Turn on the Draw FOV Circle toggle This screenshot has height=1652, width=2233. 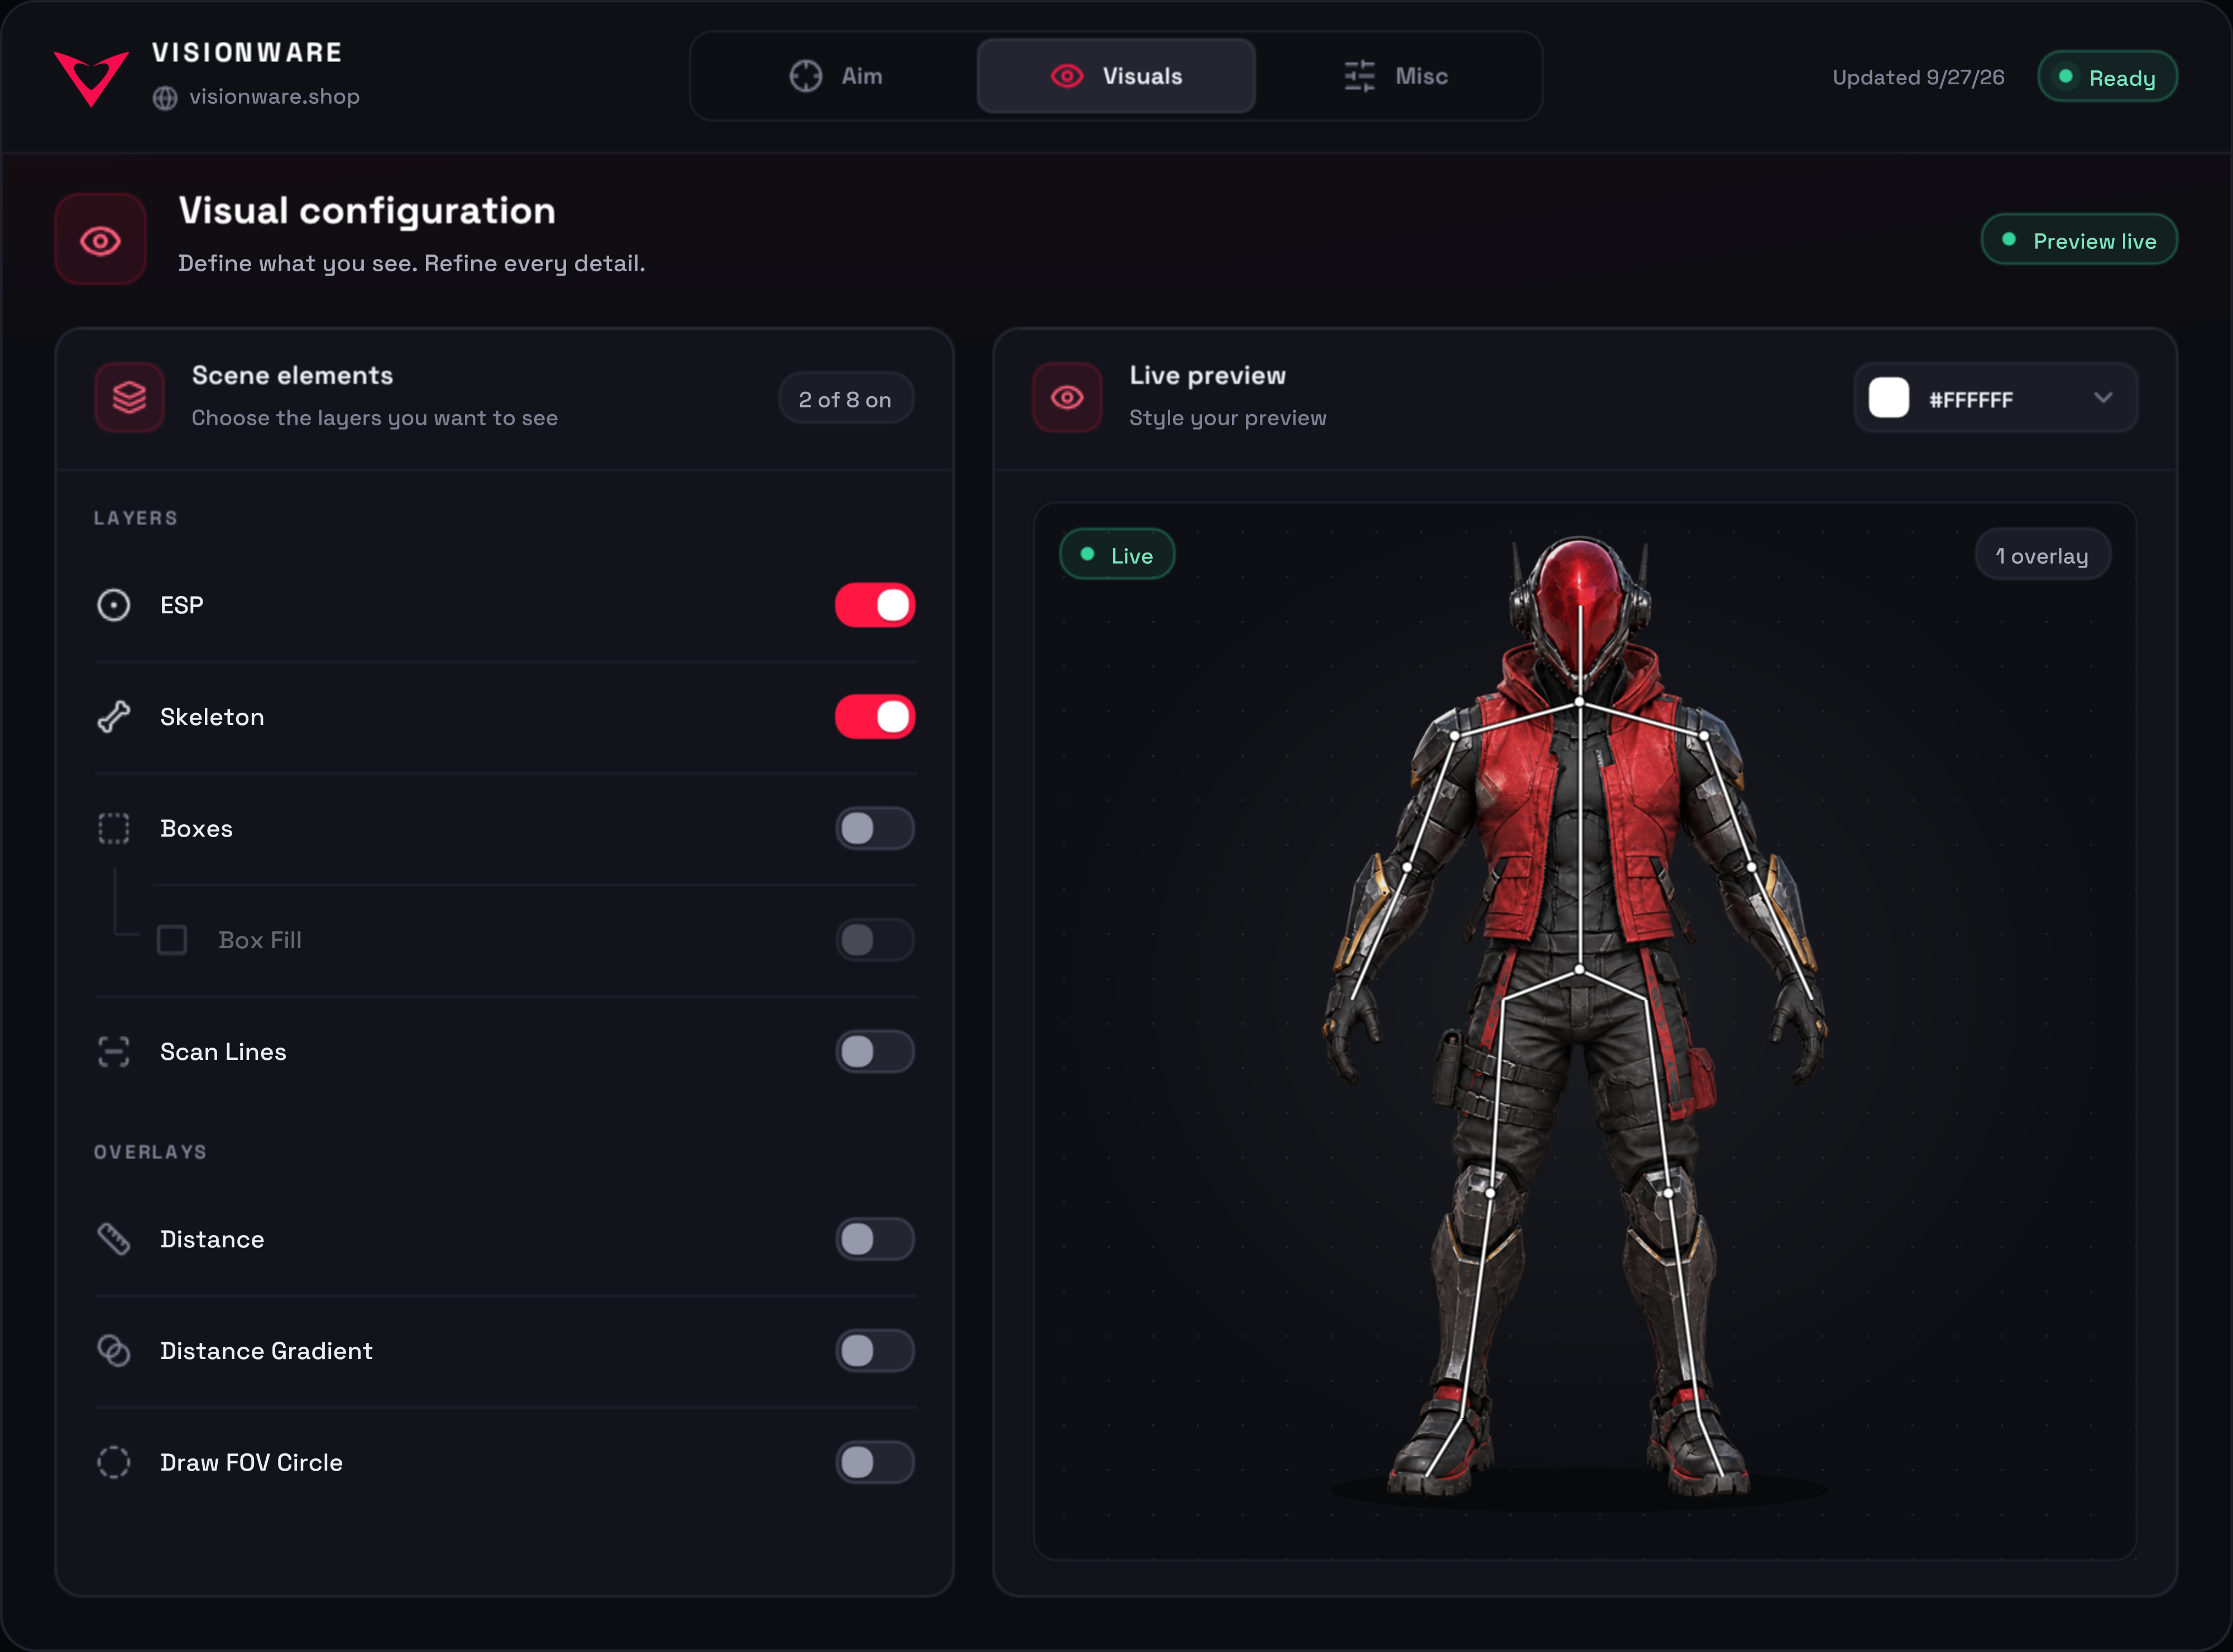tap(875, 1463)
